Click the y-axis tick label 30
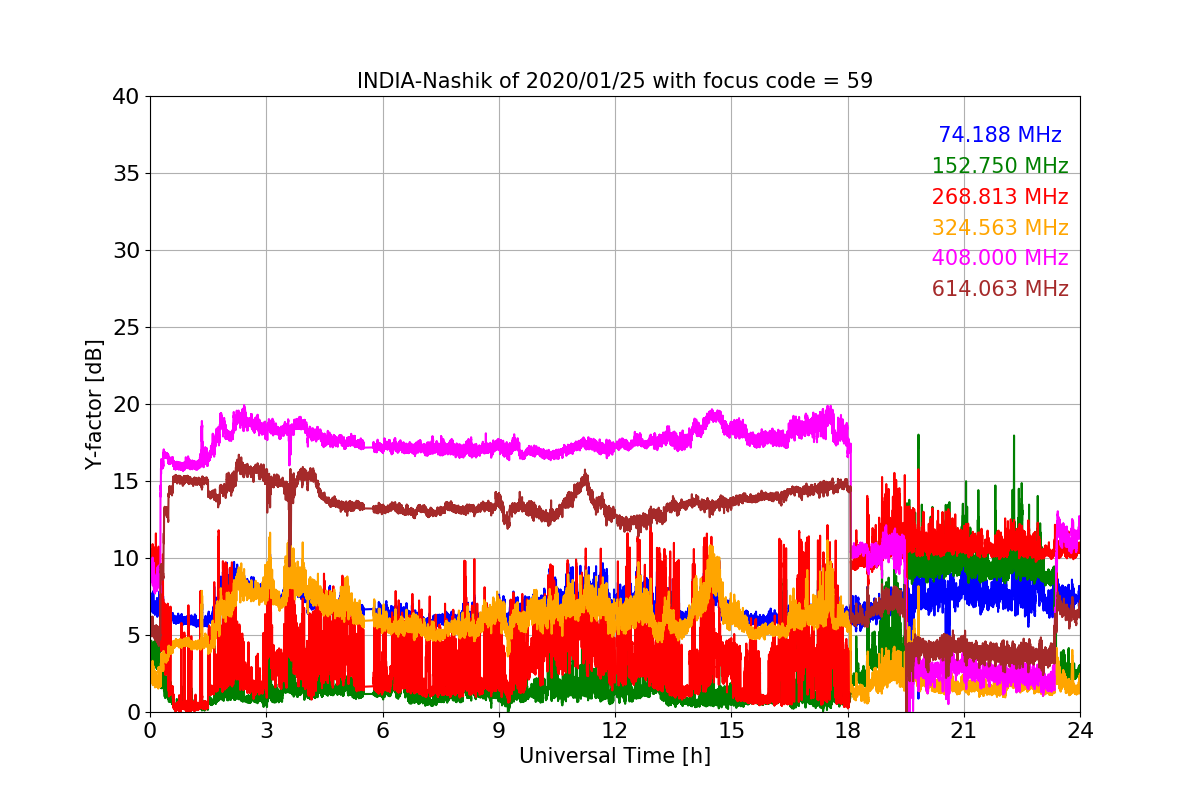1200x800 pixels. click(126, 251)
